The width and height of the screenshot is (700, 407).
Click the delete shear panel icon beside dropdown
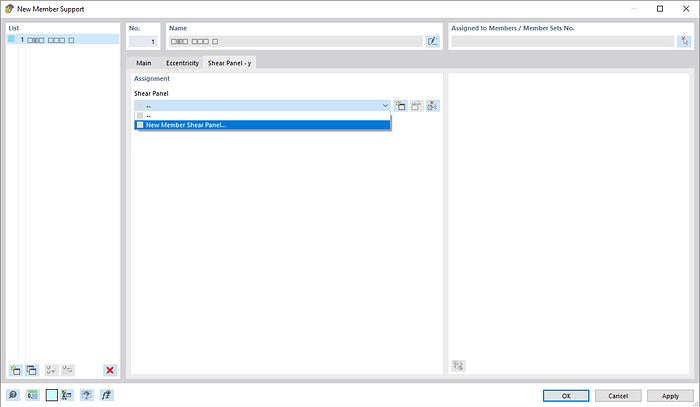(x=432, y=105)
